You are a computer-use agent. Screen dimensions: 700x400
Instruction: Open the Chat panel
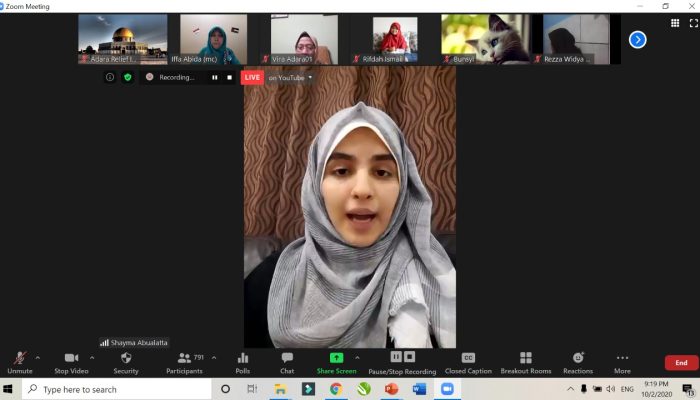[x=287, y=363]
